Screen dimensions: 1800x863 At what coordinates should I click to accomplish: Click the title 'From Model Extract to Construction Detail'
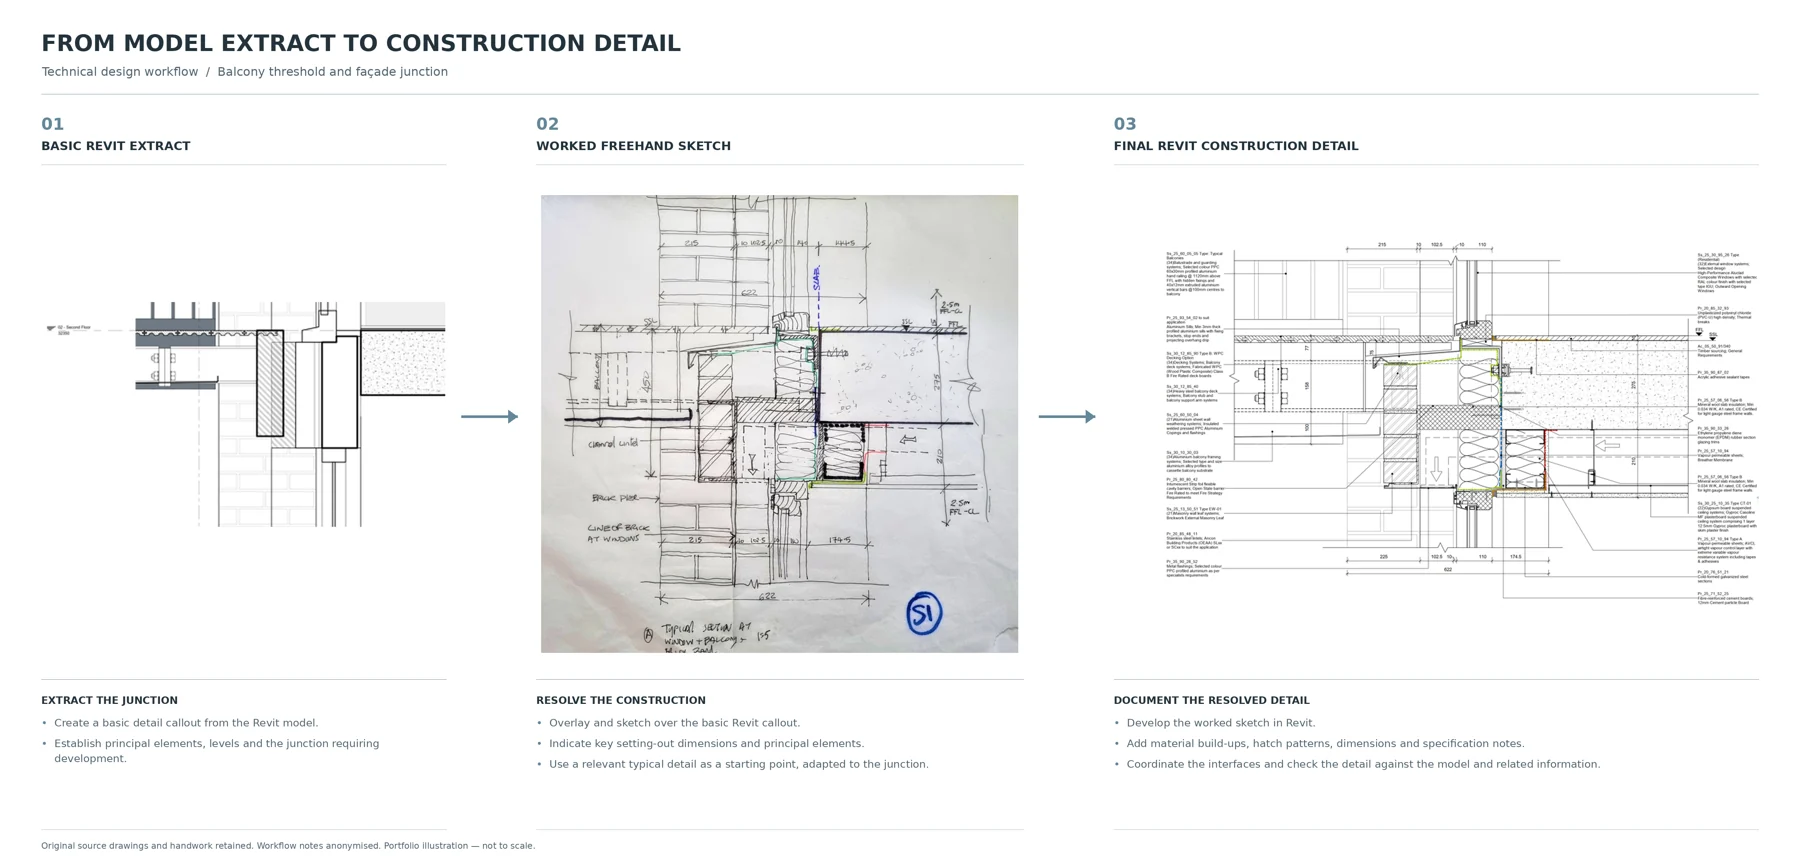point(361,44)
